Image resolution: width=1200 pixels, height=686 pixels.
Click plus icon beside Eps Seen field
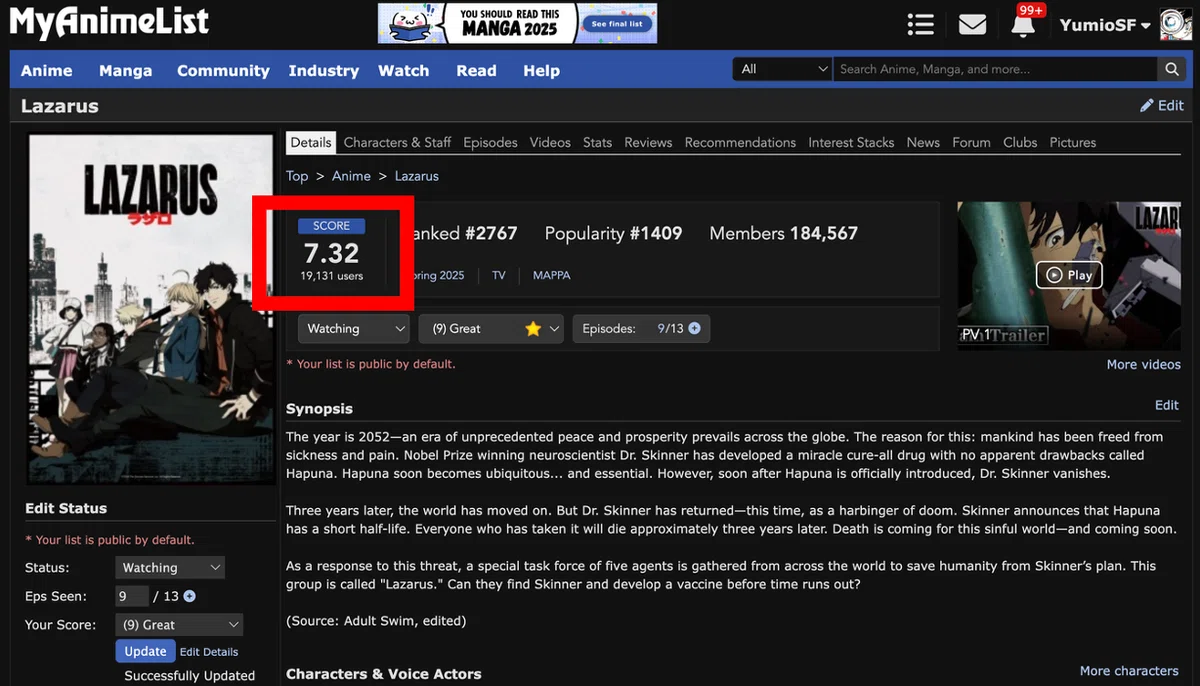189,596
